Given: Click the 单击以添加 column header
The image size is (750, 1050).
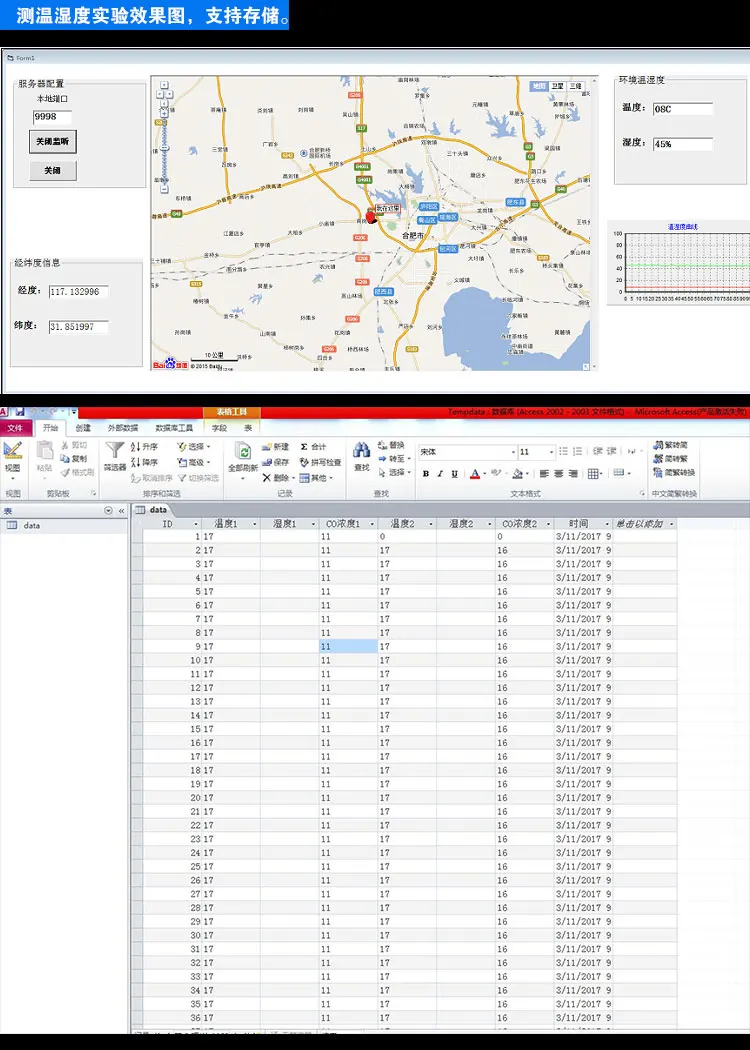Looking at the screenshot, I should [x=644, y=524].
